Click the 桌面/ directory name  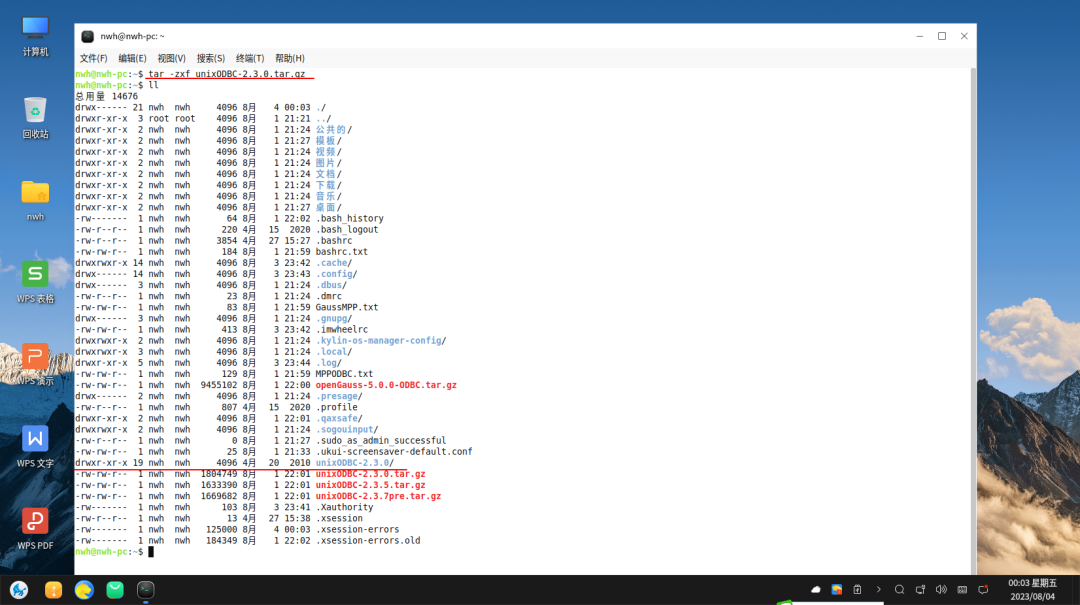click(328, 207)
